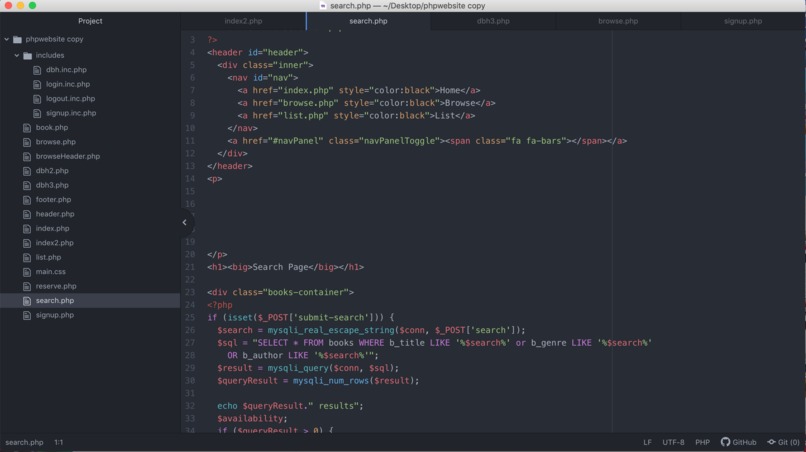Click the PHP grammar selector
The height and width of the screenshot is (452, 806).
click(x=702, y=442)
